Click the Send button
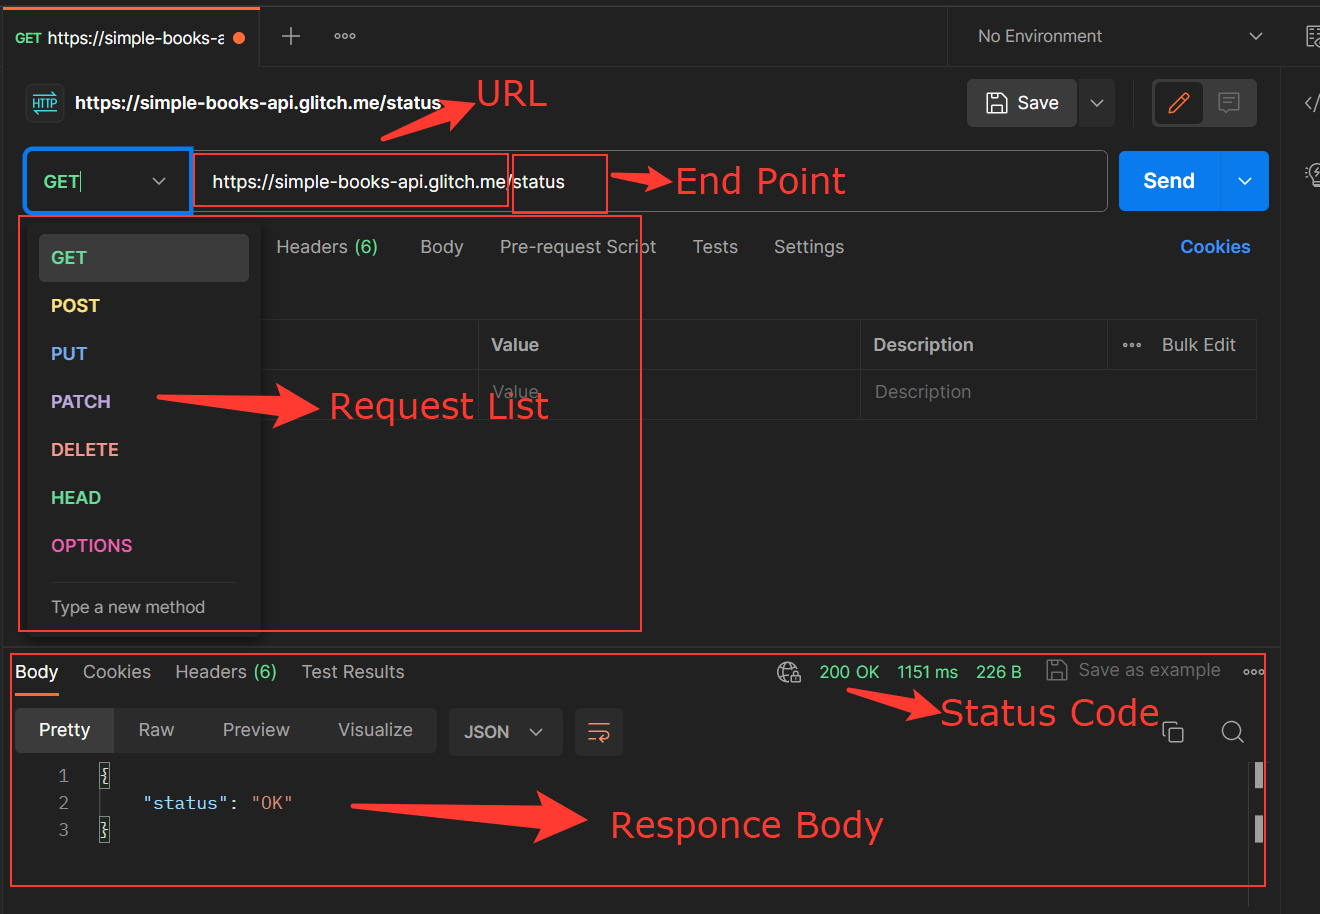This screenshot has width=1320, height=914. 1169,181
